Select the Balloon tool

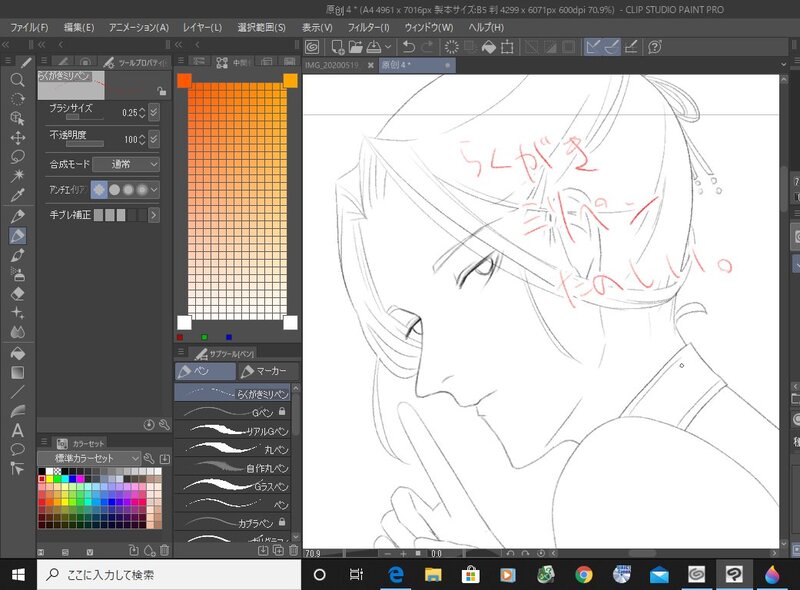17,450
